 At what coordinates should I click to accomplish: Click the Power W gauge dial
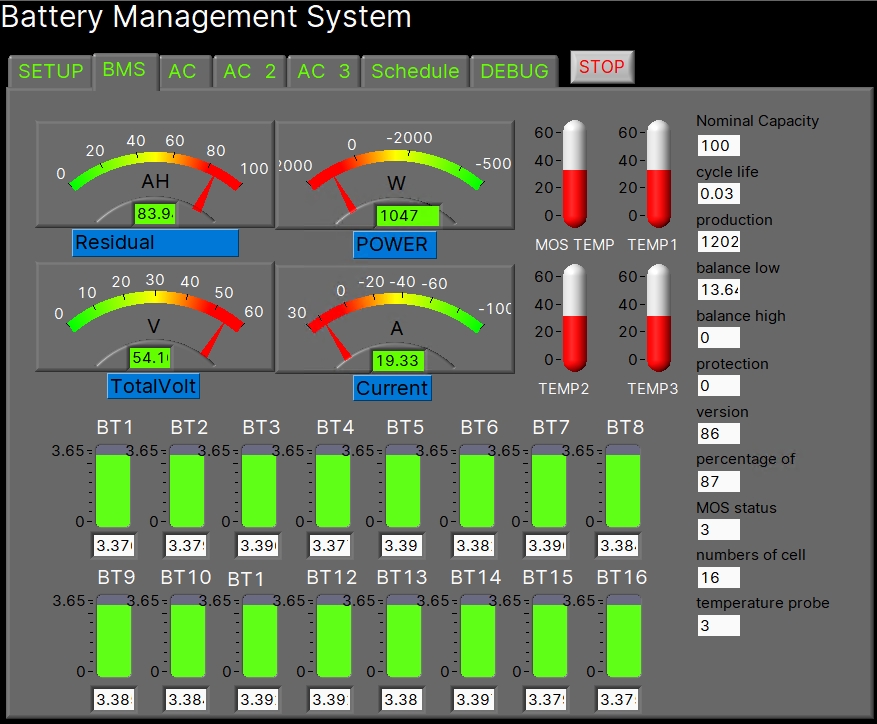395,174
